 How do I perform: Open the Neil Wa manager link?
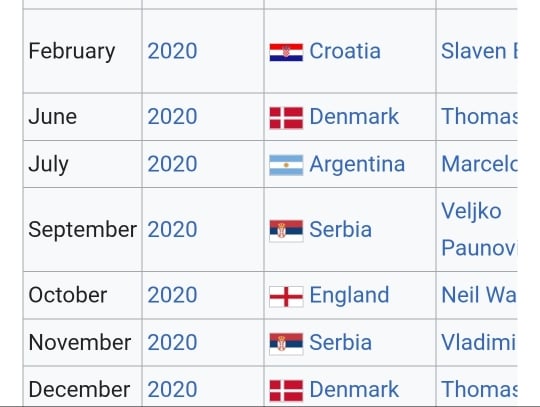tap(479, 295)
